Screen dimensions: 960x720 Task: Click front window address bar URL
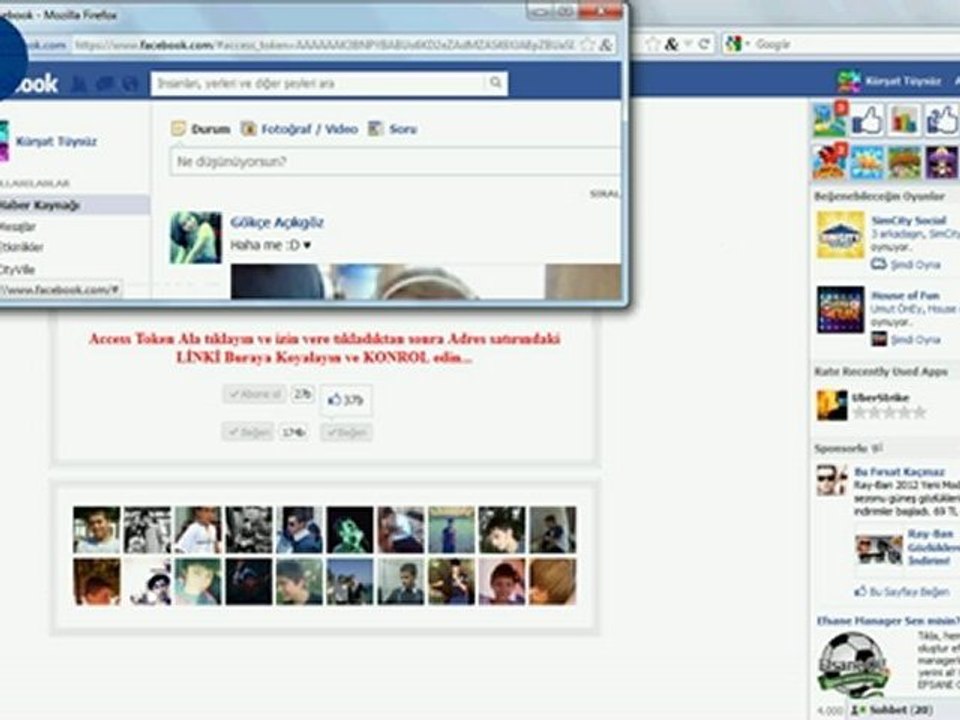[324, 45]
